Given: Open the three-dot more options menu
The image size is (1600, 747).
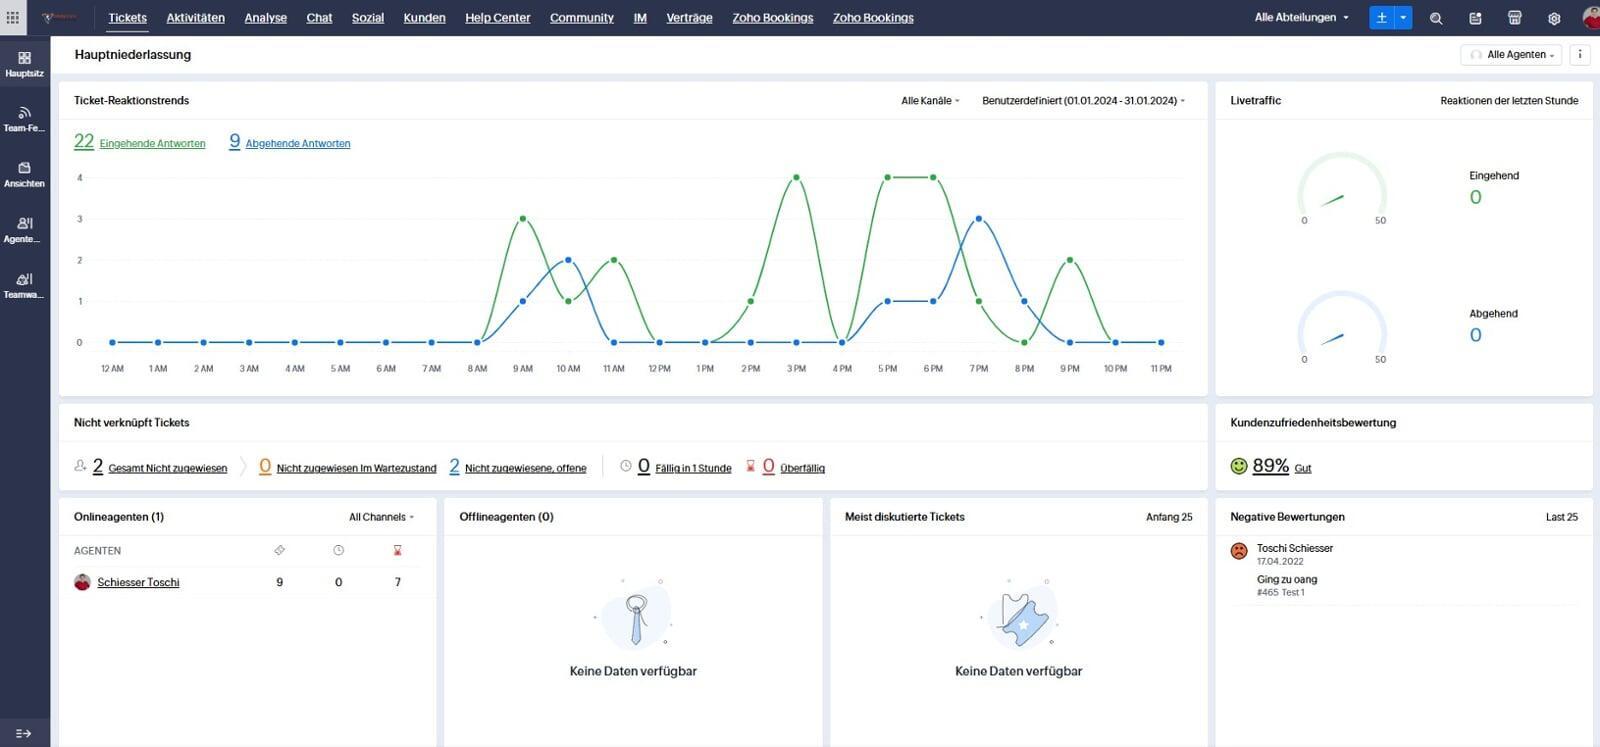Looking at the screenshot, I should [x=1580, y=55].
